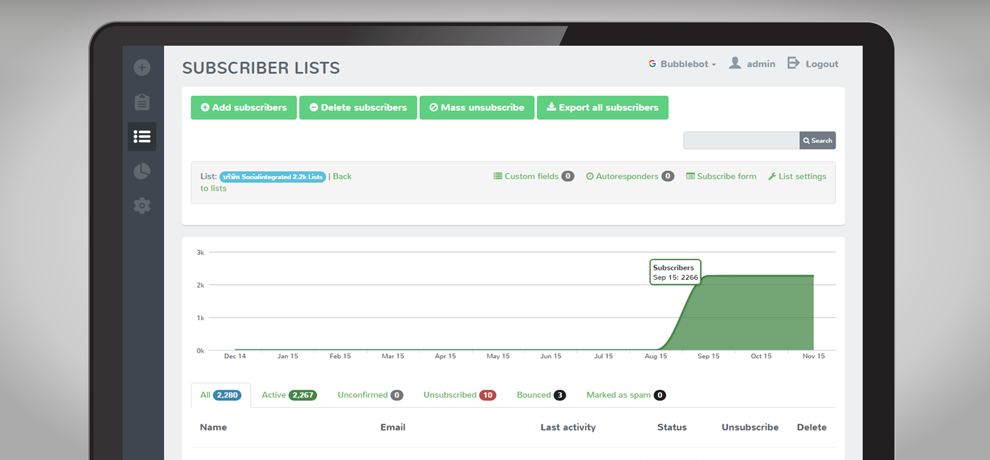Open the settings gear in sidebar
The height and width of the screenshot is (460, 990).
[x=142, y=205]
